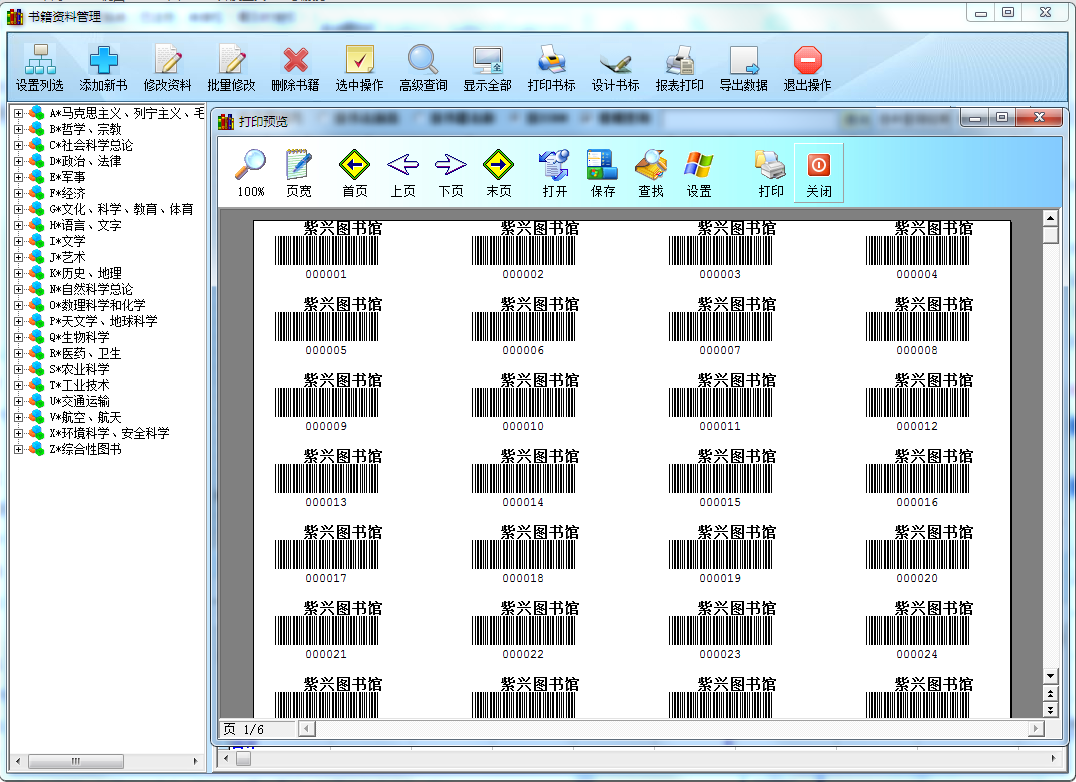Select the X*环境科学、安全科学 category

(x=109, y=434)
